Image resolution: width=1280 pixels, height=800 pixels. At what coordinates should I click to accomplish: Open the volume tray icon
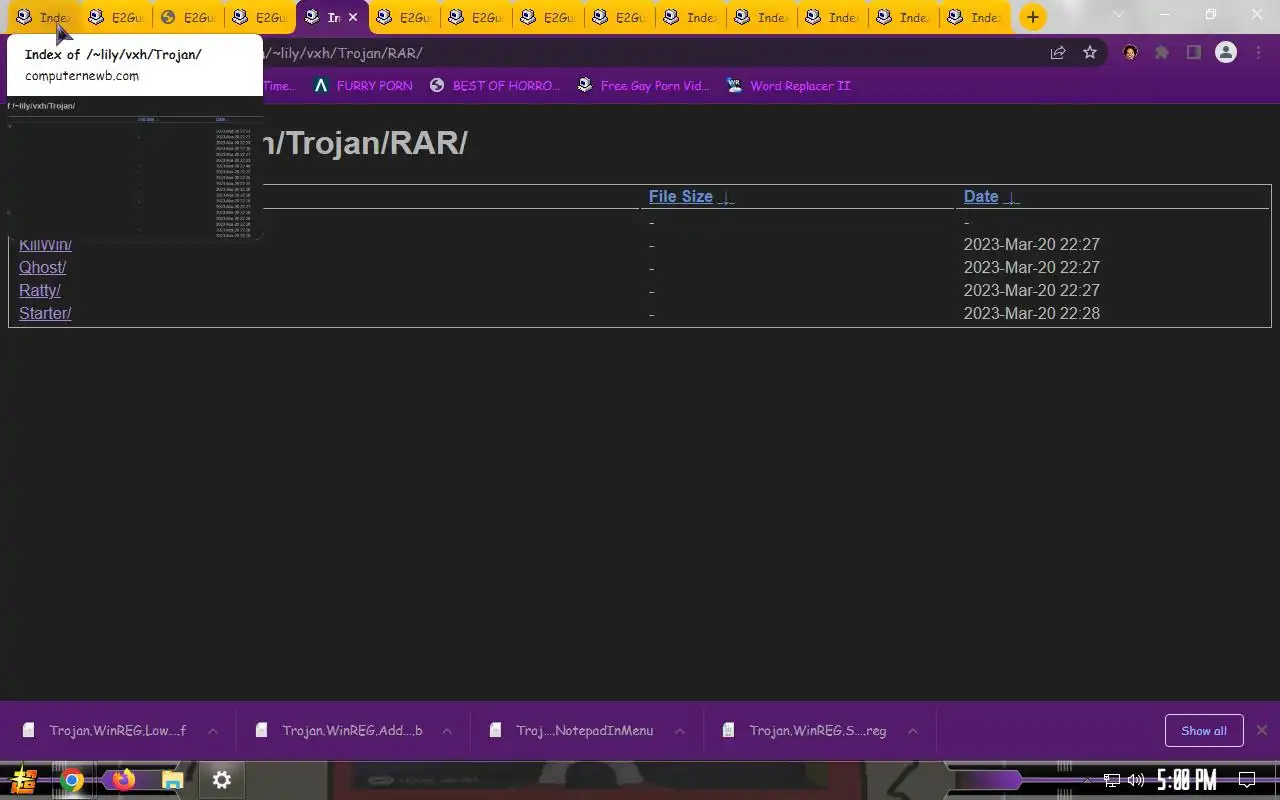click(x=1136, y=781)
